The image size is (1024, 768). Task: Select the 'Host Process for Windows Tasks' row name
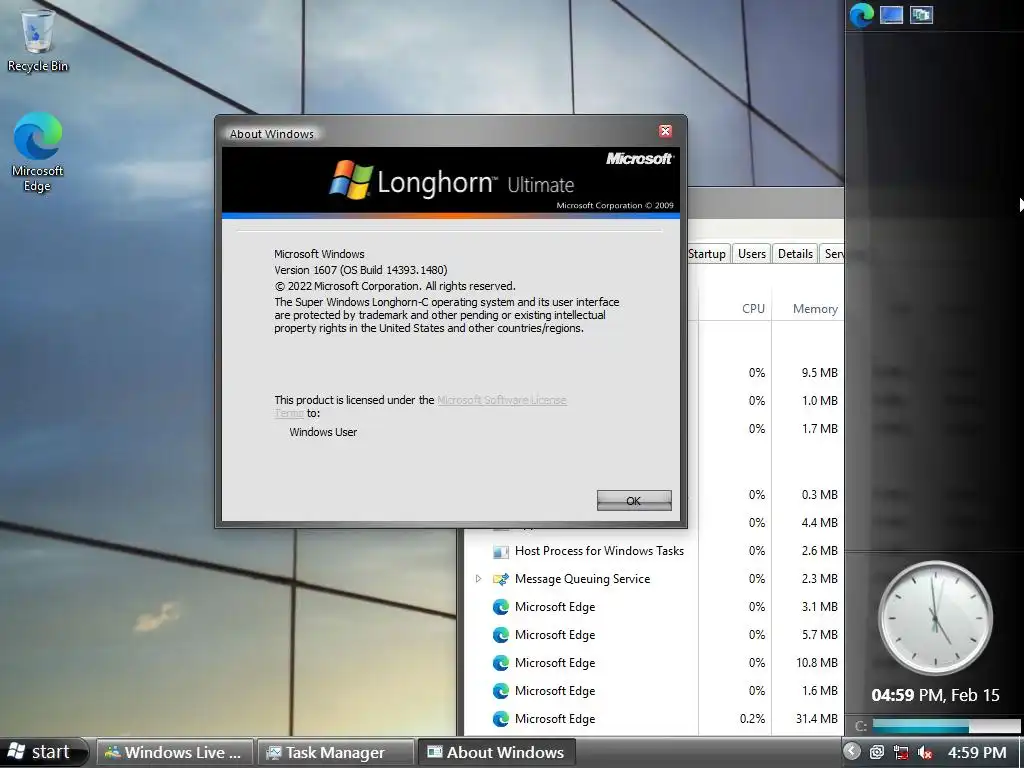pos(599,551)
